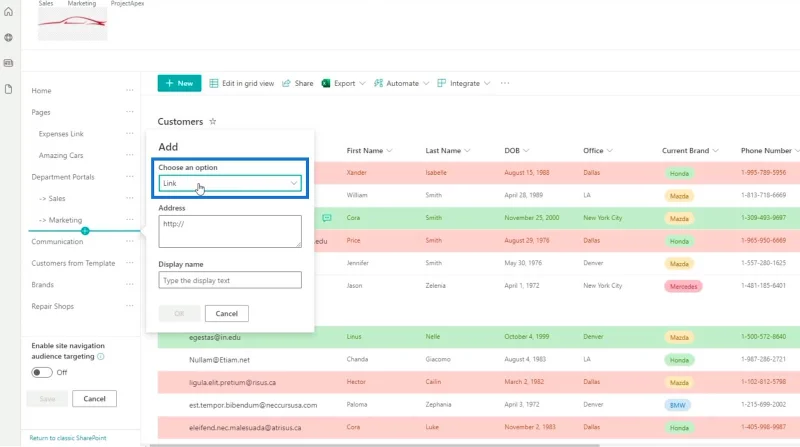The height and width of the screenshot is (447, 800).
Task: Follow the Return to classic SharePoint link
Action: point(68,438)
